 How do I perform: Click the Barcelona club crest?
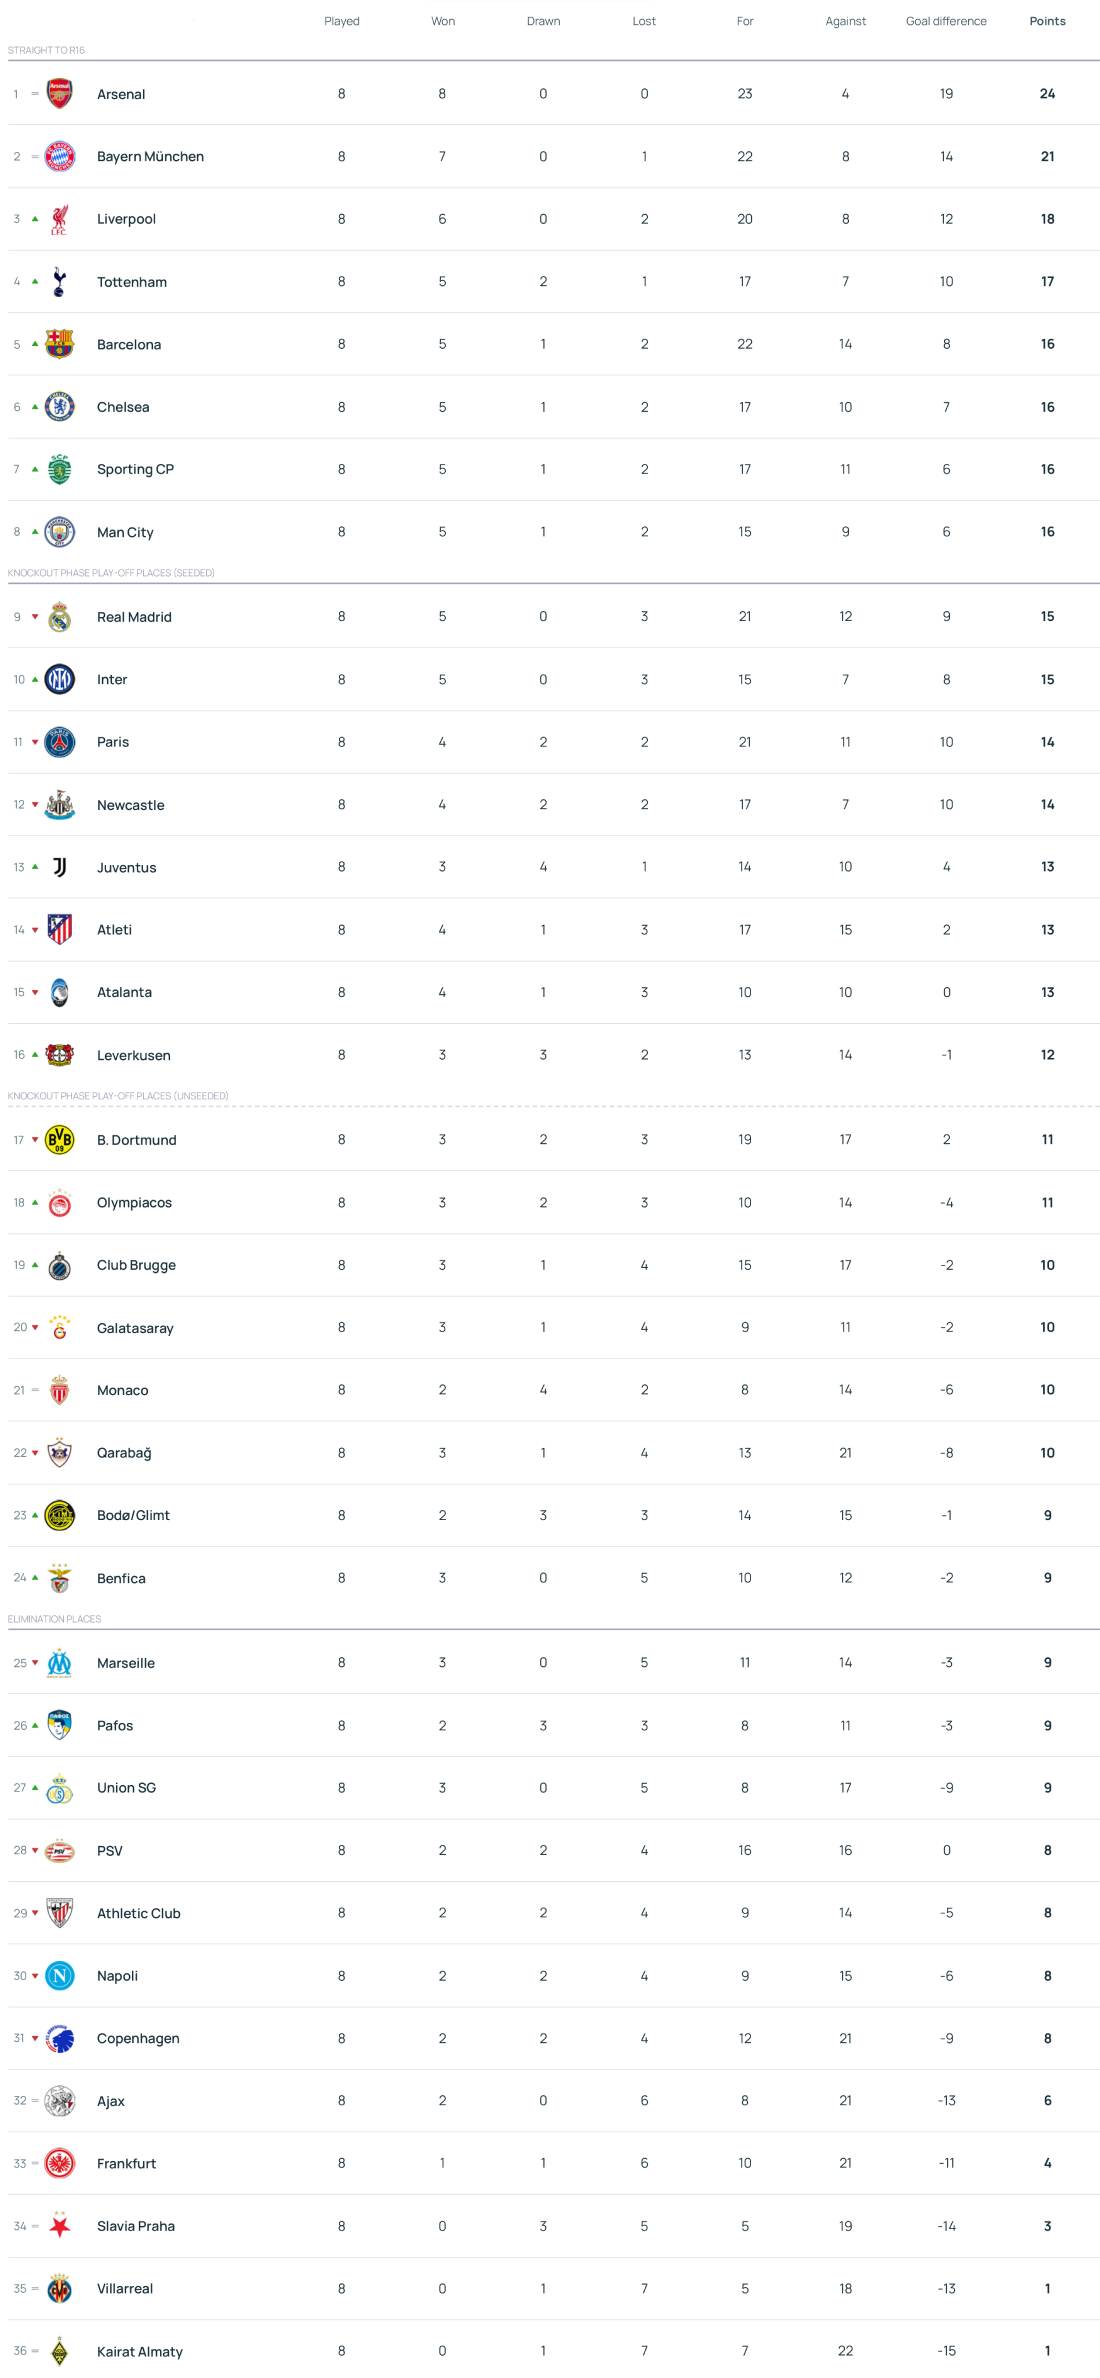59,344
